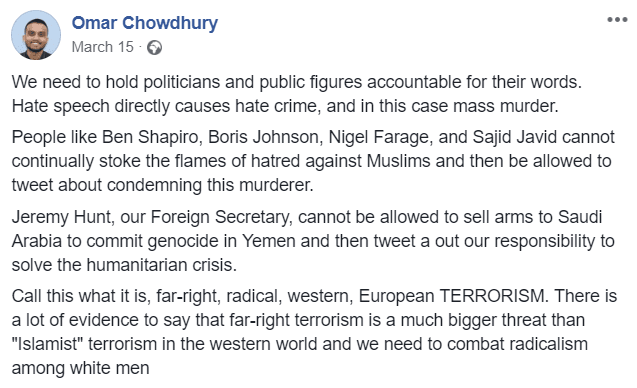Click the name Jeremy Hunt in the post
The height and width of the screenshot is (388, 637).
(63, 217)
